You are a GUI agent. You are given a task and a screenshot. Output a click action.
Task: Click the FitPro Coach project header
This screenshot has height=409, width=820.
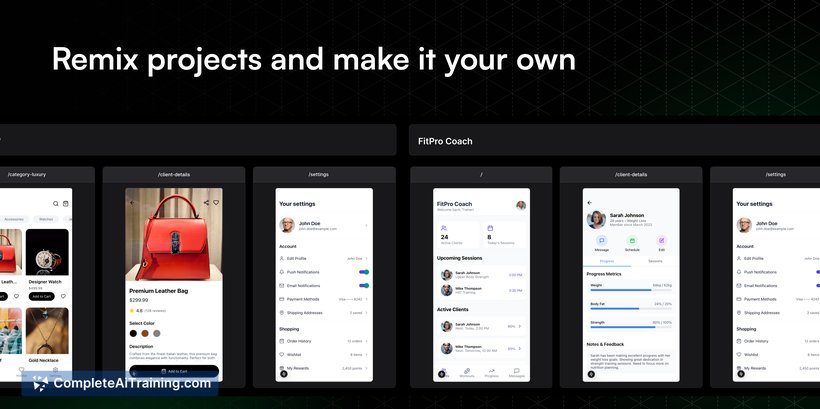tap(614, 141)
